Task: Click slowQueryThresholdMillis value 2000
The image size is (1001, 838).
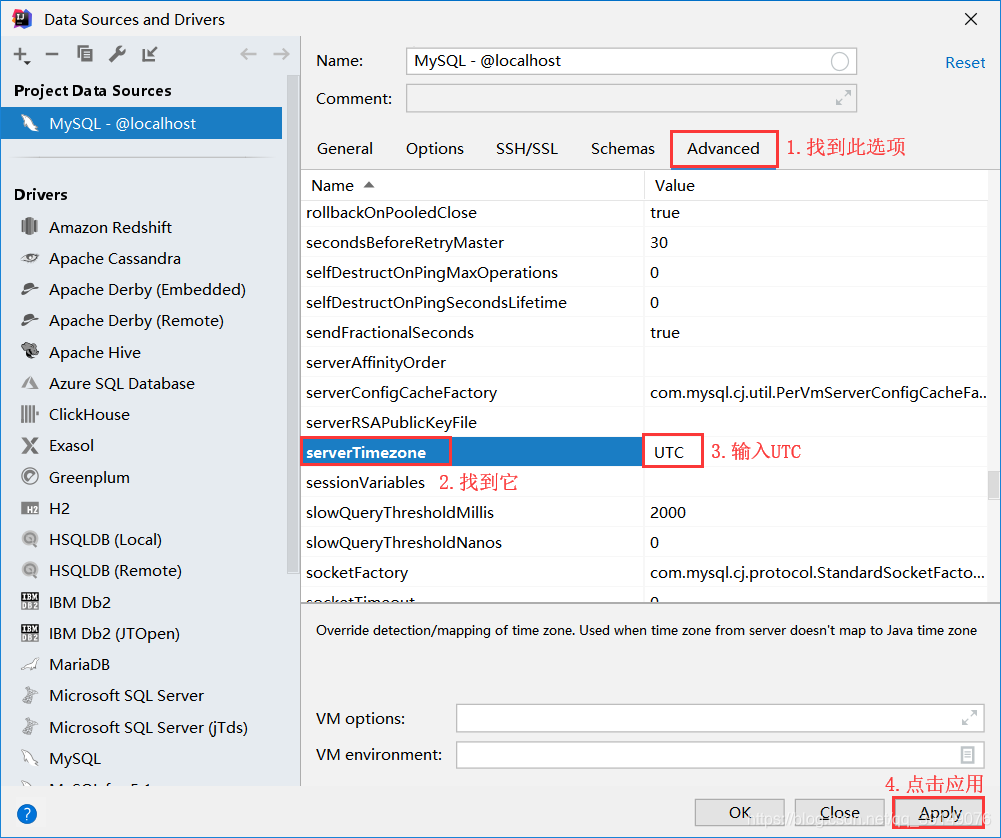Action: 815,513
